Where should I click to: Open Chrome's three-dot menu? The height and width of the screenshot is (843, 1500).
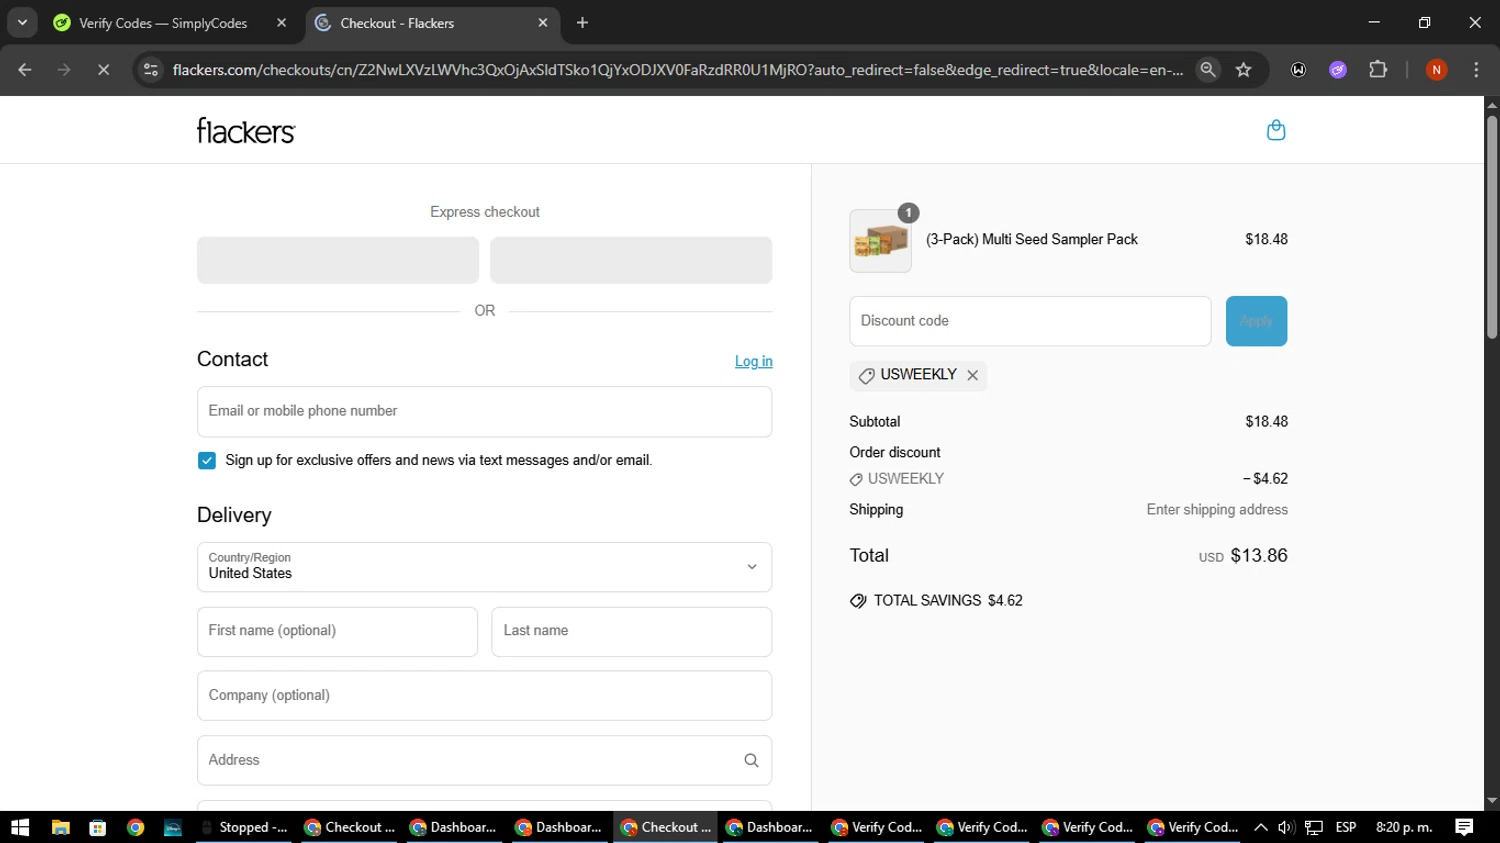[x=1476, y=70]
